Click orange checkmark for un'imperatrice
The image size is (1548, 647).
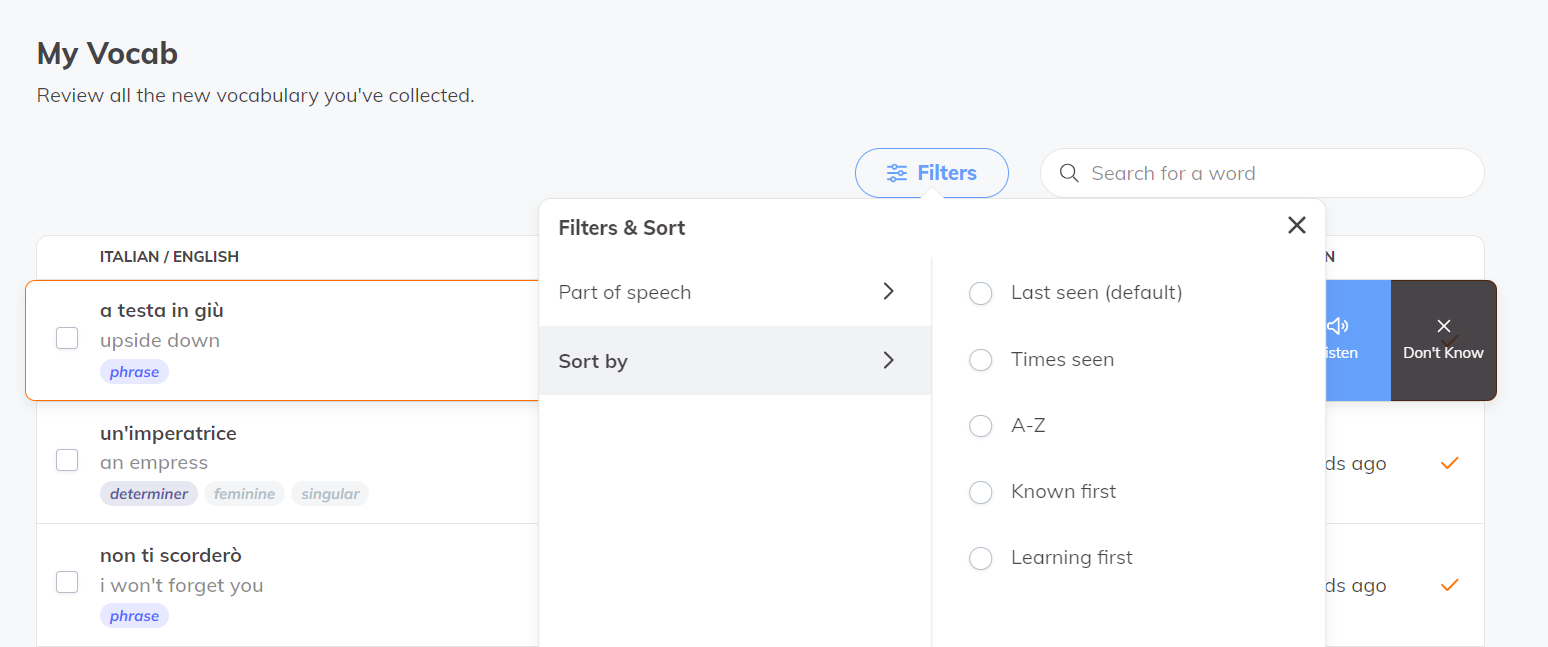pos(1449,463)
